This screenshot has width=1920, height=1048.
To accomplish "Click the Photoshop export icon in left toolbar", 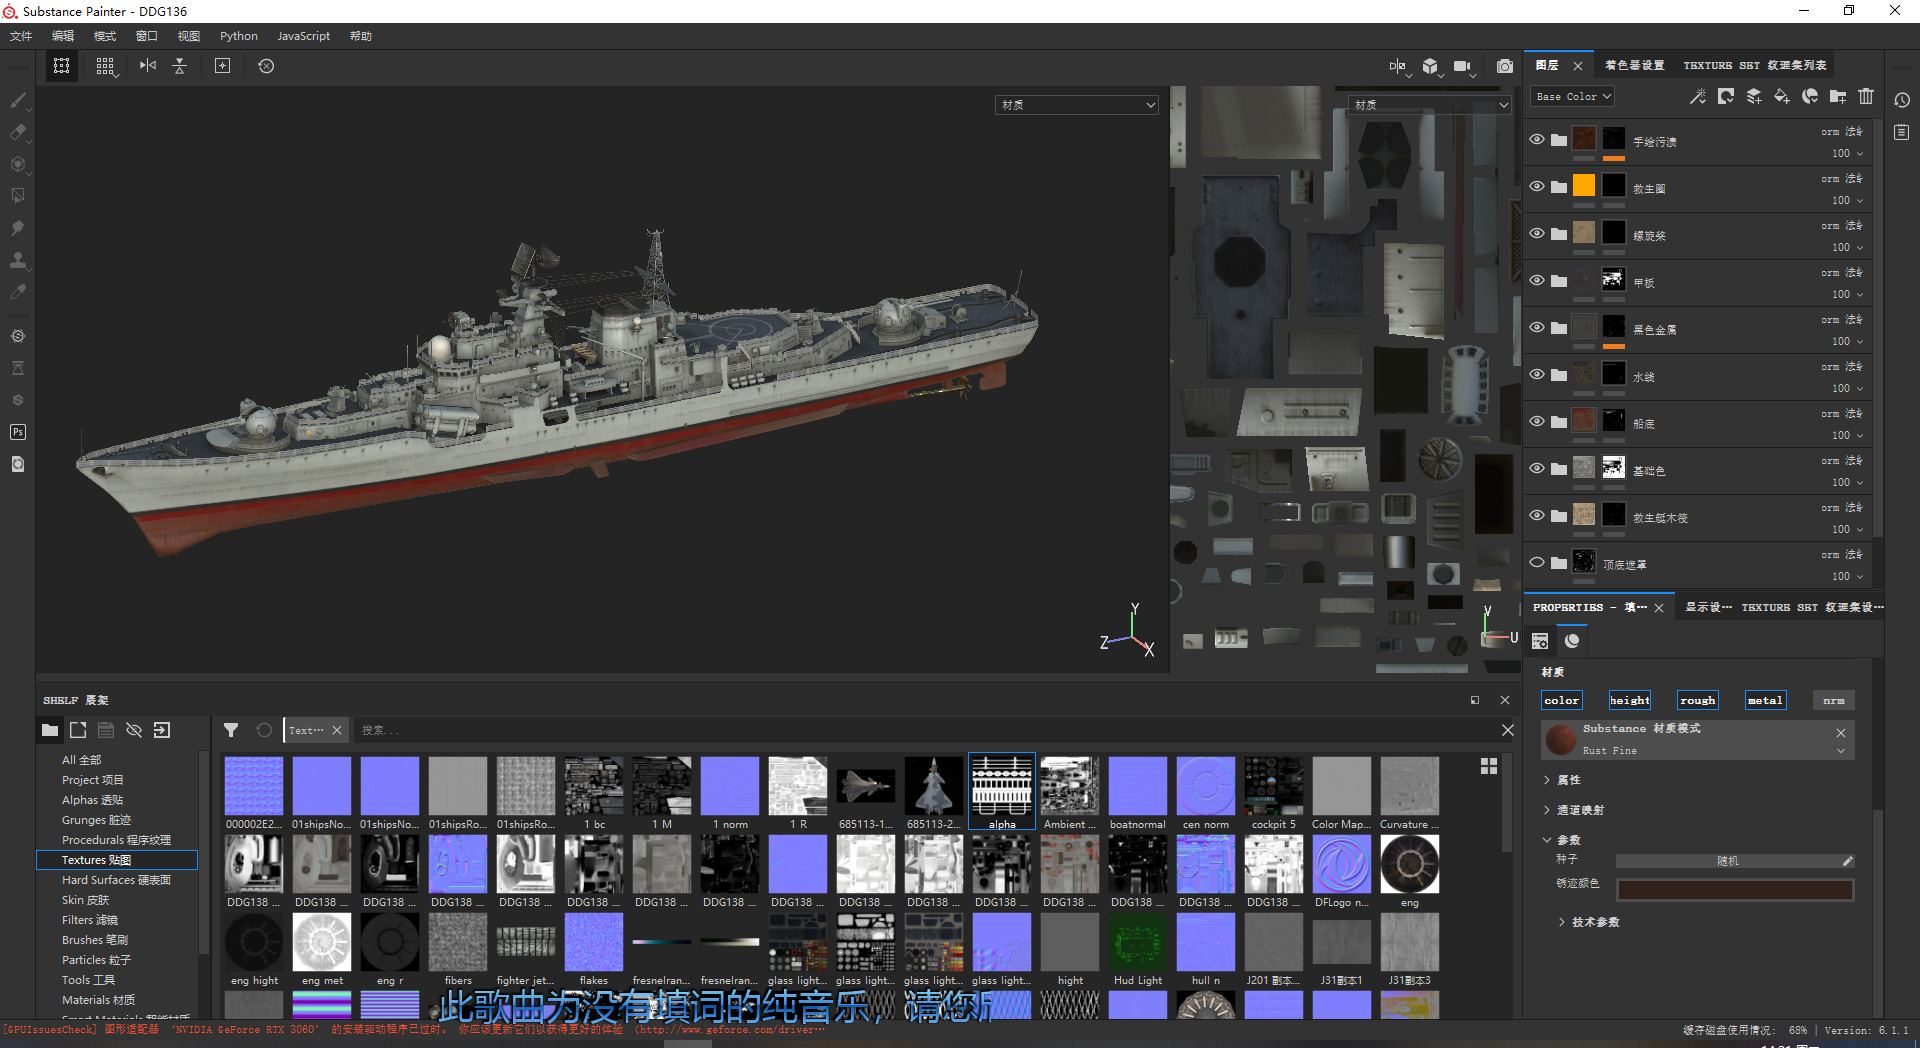I will coord(18,432).
